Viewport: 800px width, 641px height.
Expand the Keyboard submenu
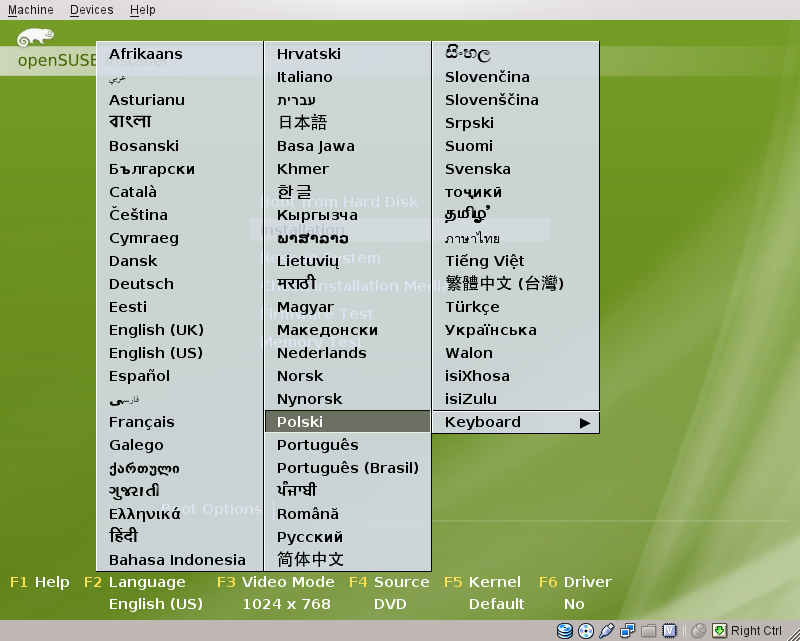(515, 422)
